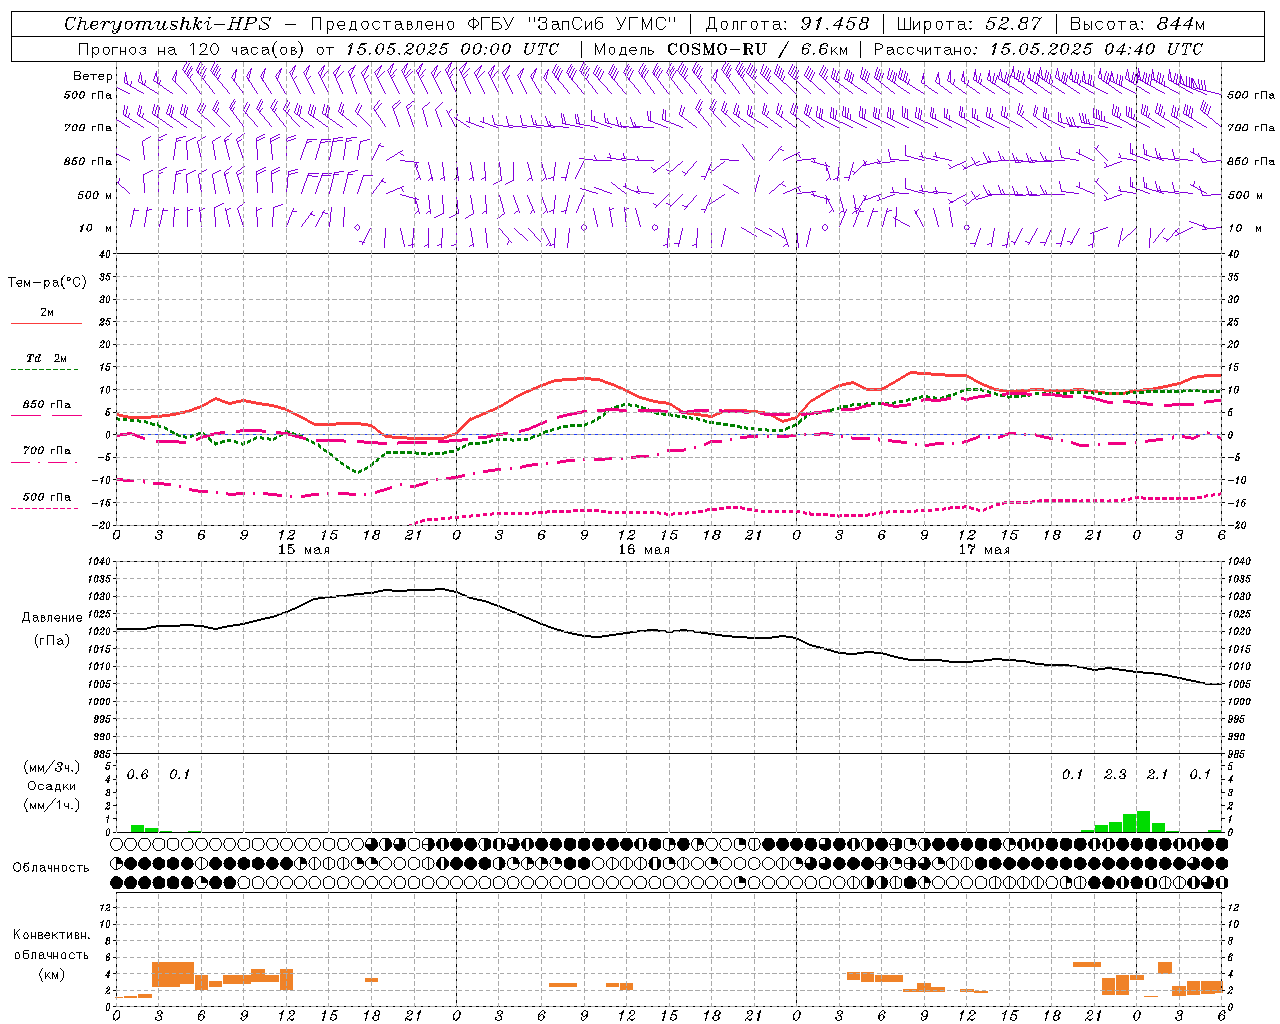The height and width of the screenshot is (1024, 1280).
Task: Click the '10 м' wind level label on the left
Action: [95, 228]
